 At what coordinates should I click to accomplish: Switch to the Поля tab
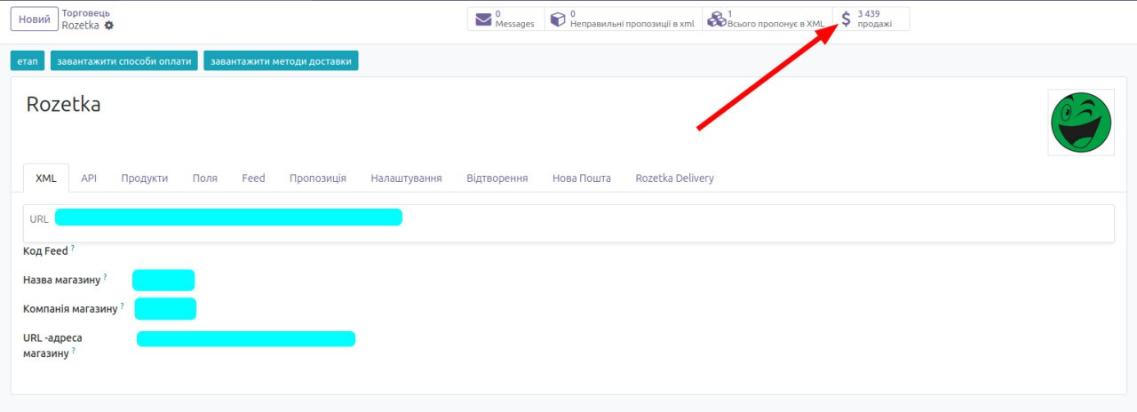(x=205, y=178)
